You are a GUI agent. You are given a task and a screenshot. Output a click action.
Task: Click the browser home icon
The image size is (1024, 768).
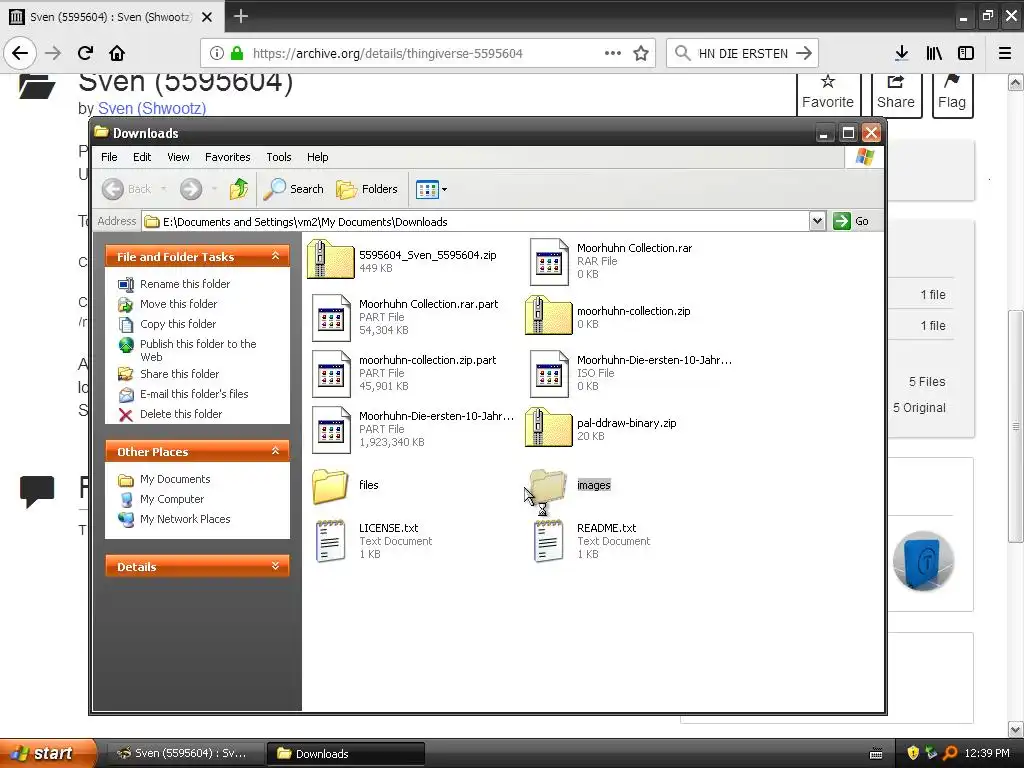click(x=117, y=53)
